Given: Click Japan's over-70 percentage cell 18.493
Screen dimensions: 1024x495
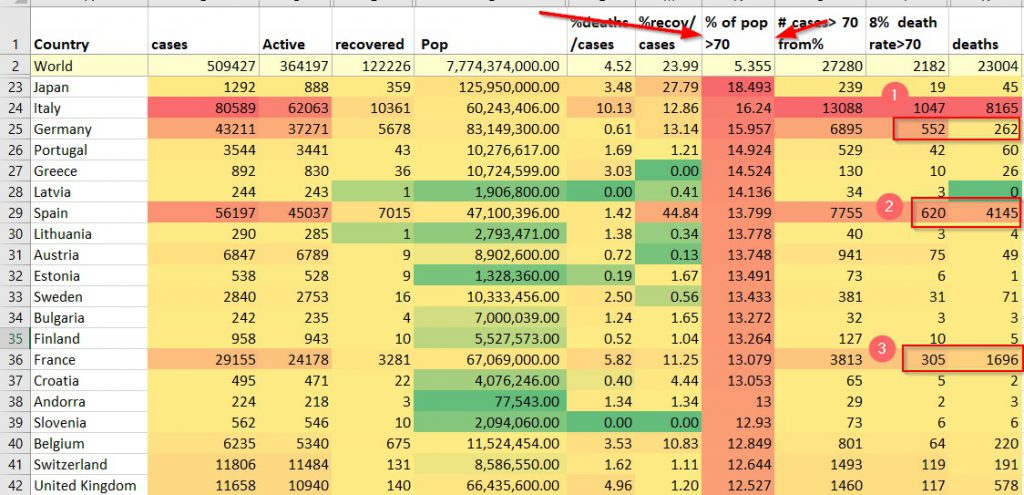Looking at the screenshot, I should pos(738,87).
